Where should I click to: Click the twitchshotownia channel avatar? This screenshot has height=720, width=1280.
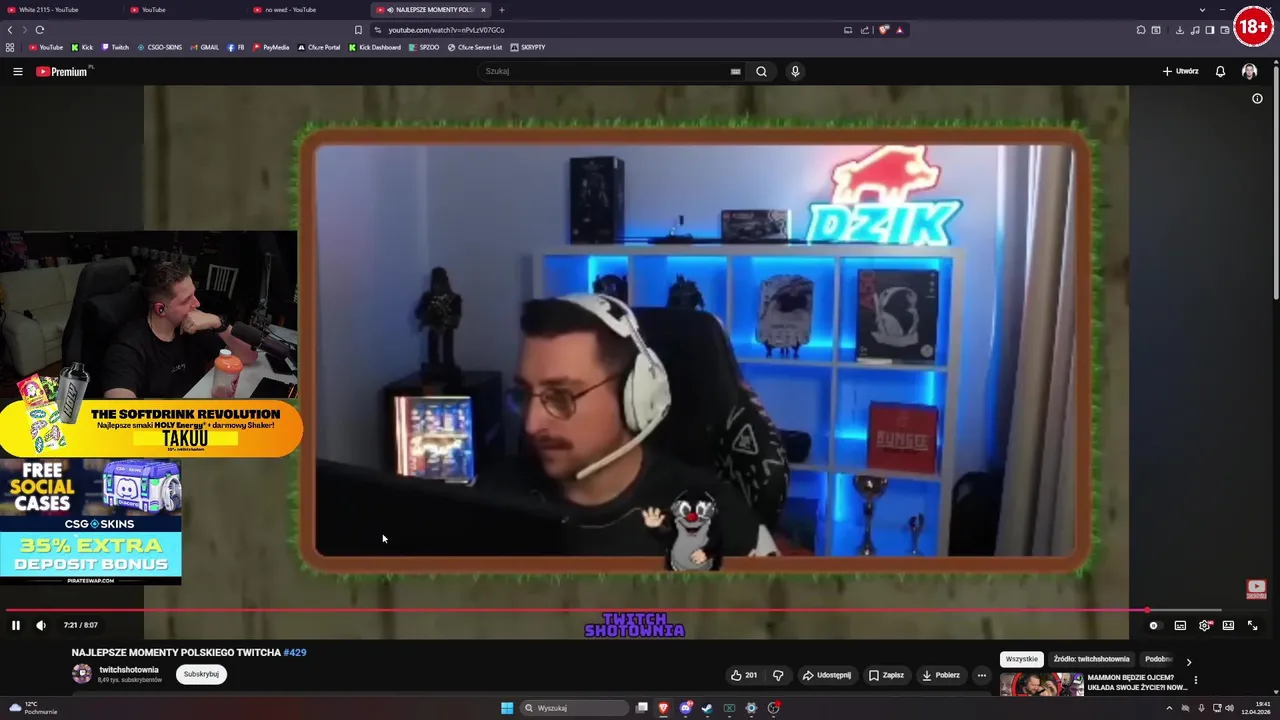pos(82,674)
